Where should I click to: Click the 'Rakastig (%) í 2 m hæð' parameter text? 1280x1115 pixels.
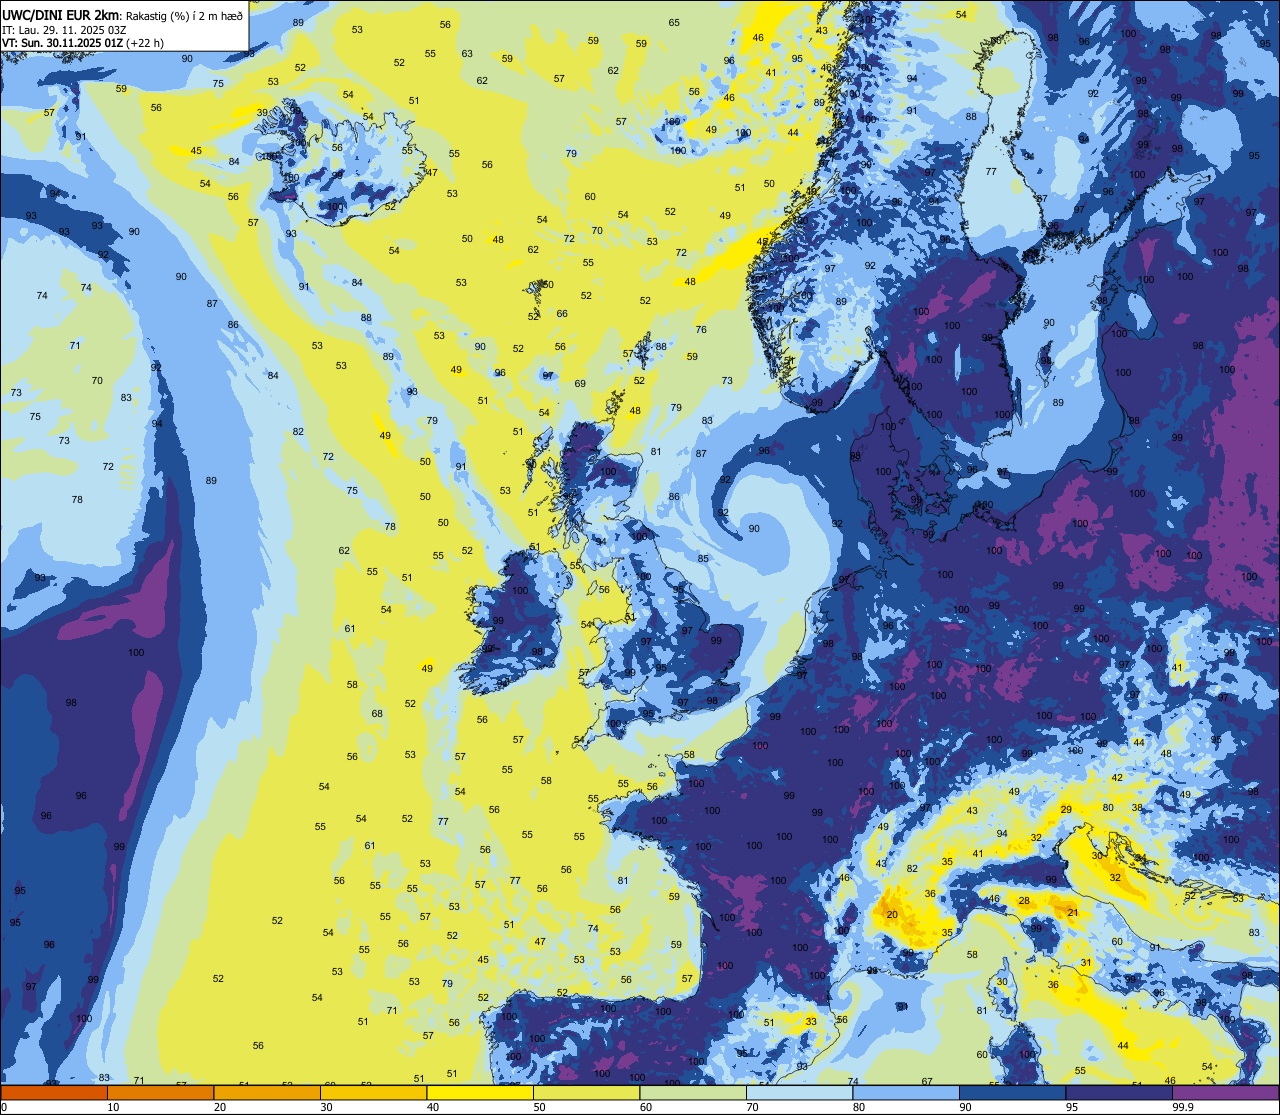coord(184,15)
